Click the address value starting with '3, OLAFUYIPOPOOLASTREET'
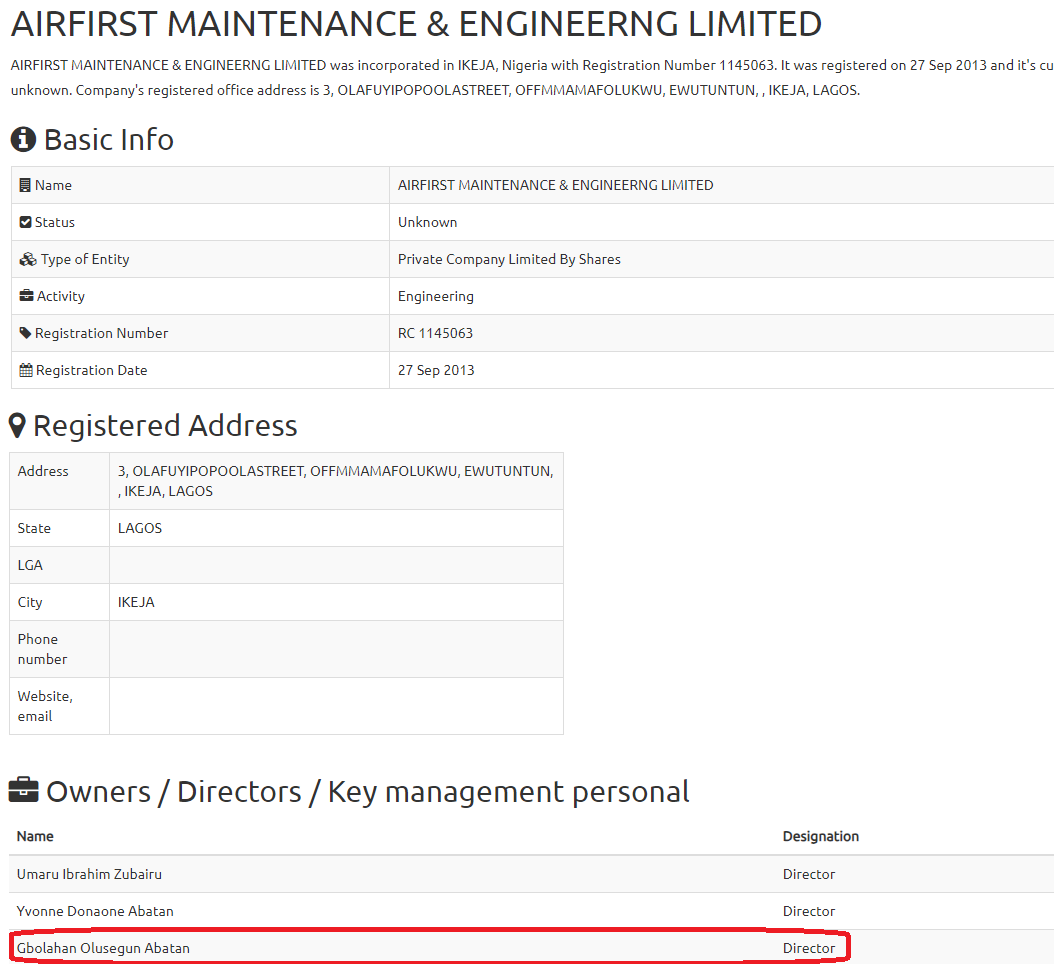The image size is (1054, 964). [x=335, y=481]
